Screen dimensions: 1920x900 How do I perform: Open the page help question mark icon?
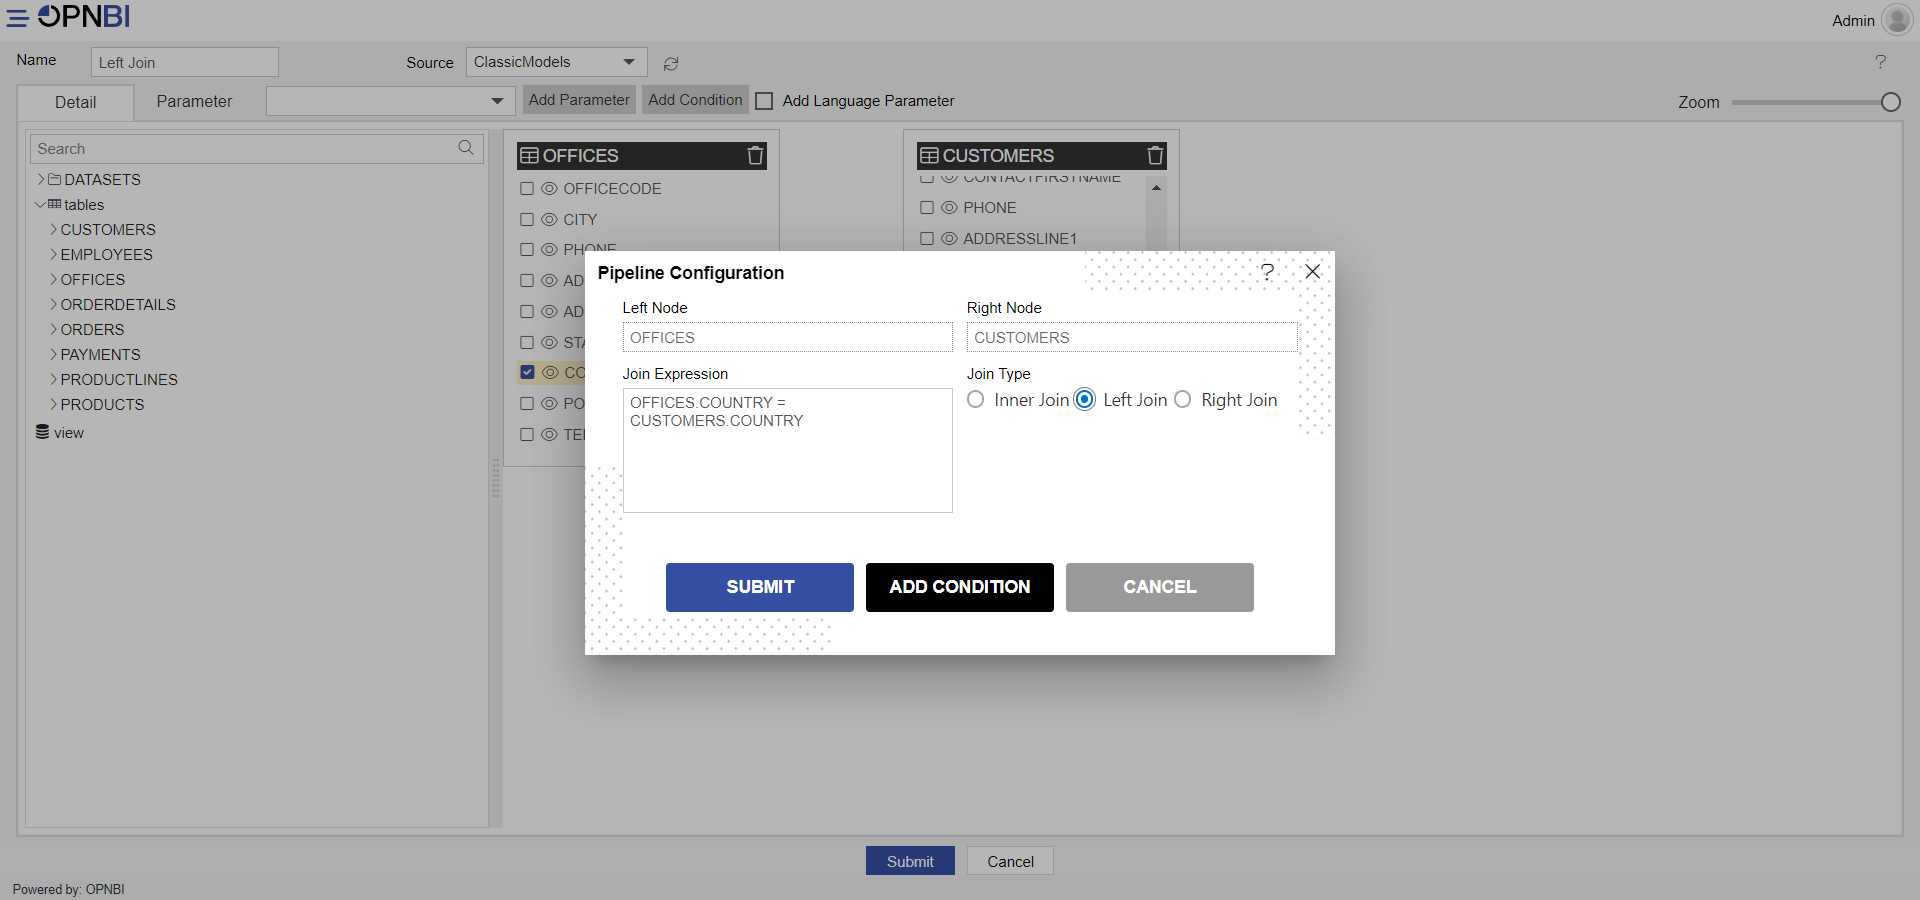1880,62
